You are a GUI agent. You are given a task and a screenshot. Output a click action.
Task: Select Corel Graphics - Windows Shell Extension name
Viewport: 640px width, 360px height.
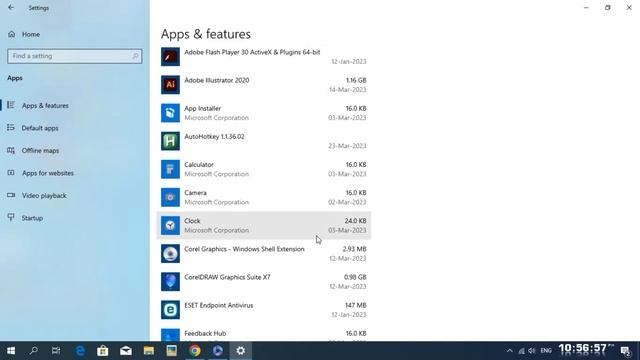[x=244, y=249]
